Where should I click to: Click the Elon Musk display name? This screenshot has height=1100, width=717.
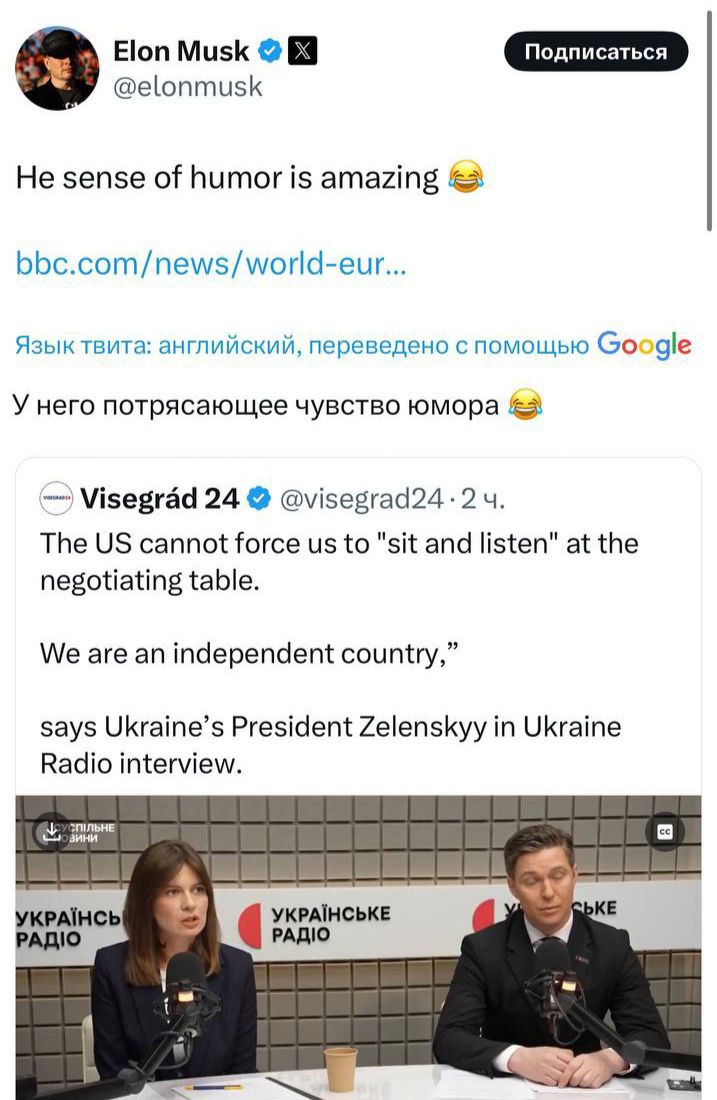coord(183,51)
